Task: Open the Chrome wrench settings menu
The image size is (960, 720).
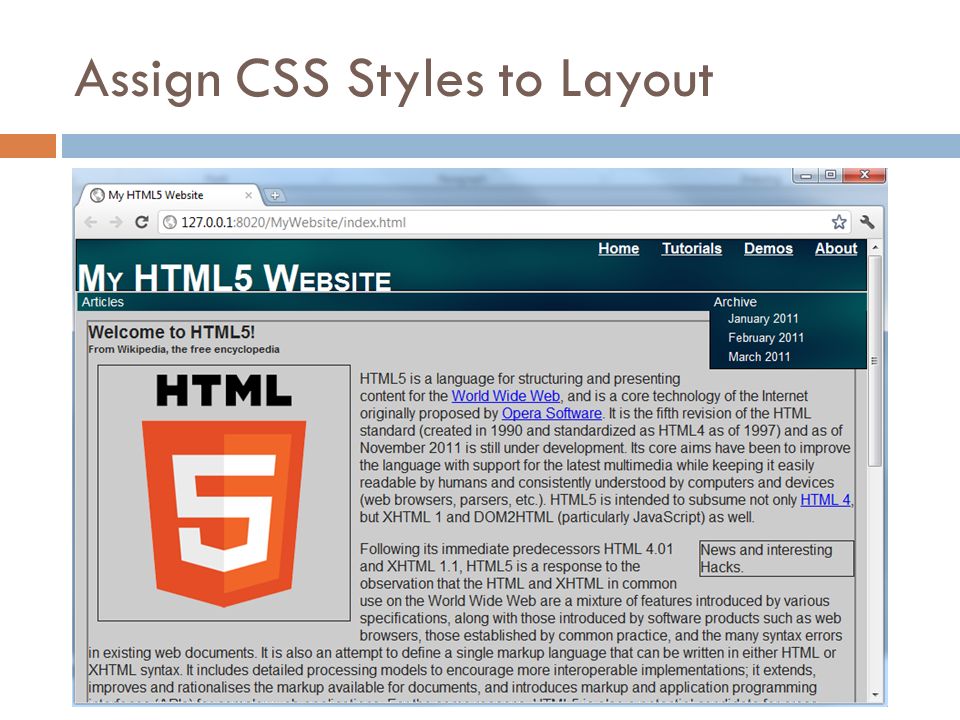Action: pos(866,222)
